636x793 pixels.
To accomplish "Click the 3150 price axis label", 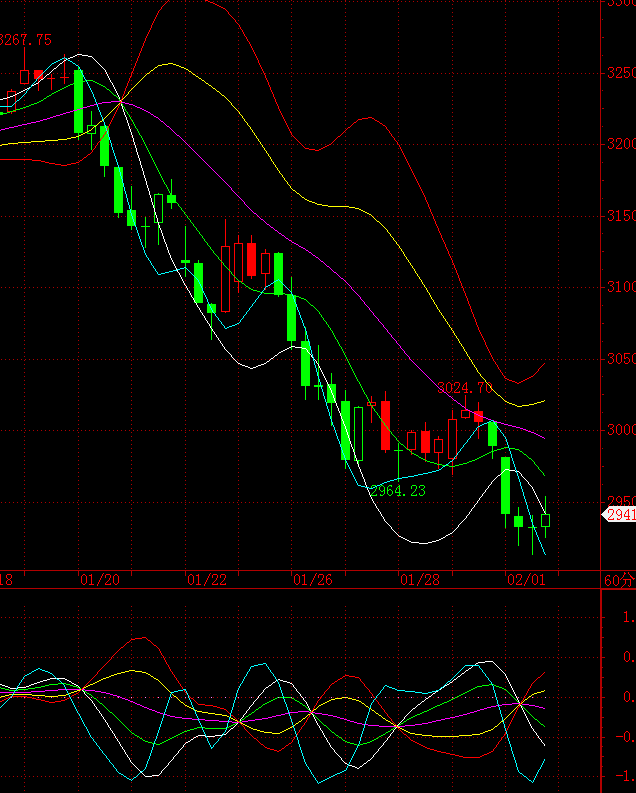I will click(621, 216).
